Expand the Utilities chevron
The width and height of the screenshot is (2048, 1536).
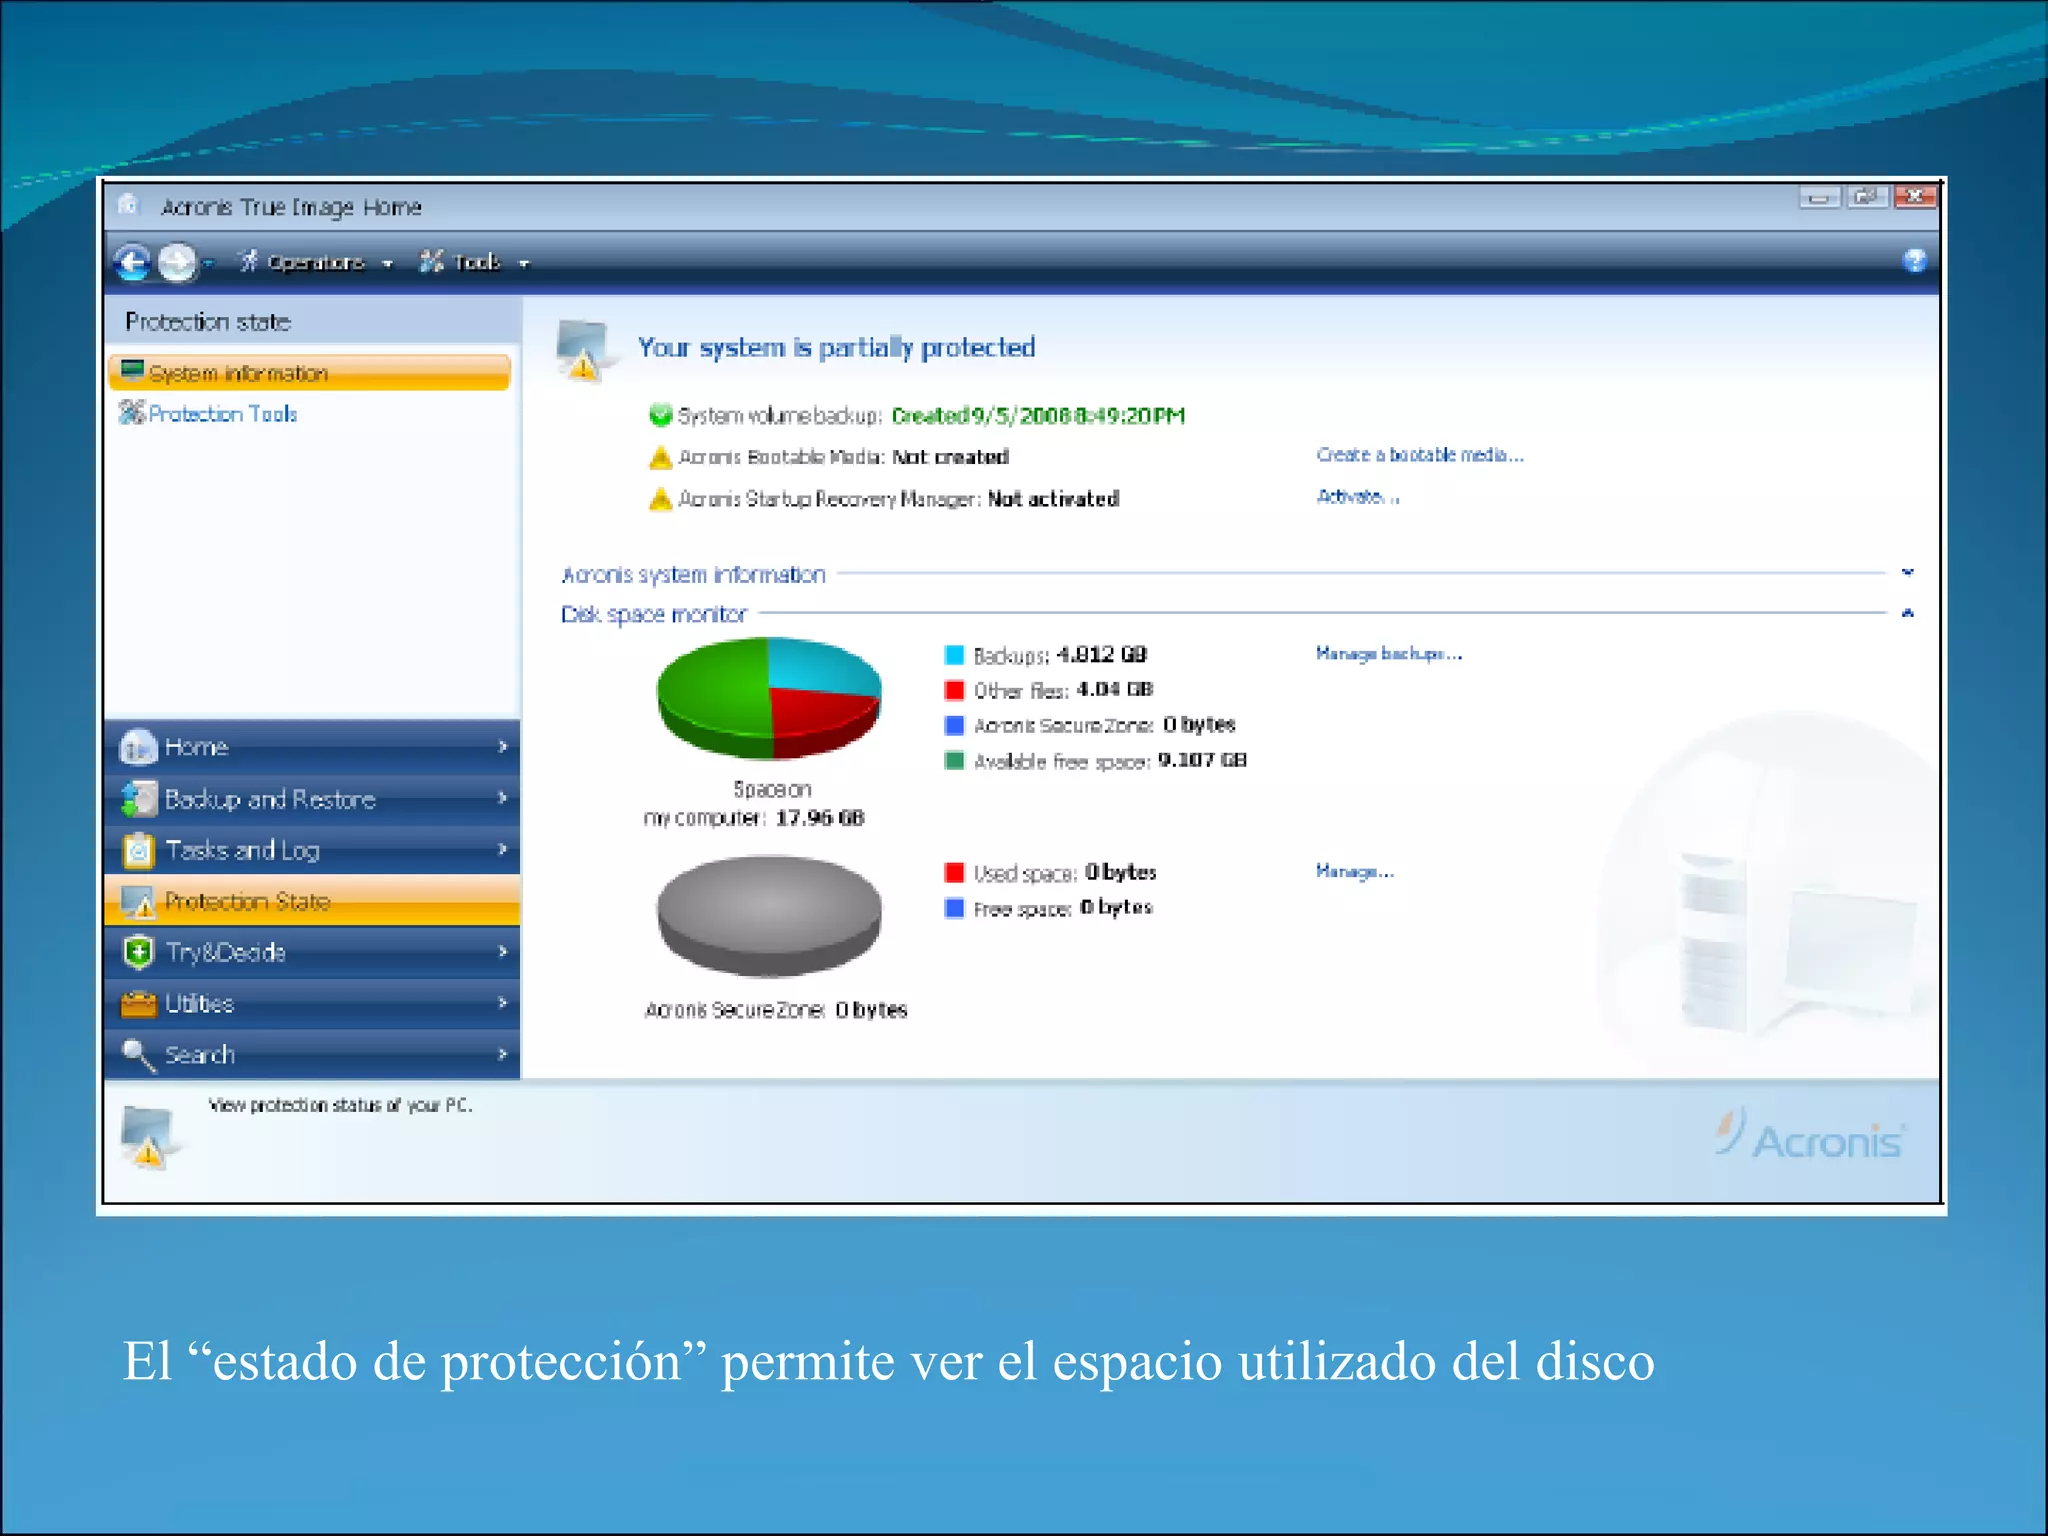[502, 1002]
